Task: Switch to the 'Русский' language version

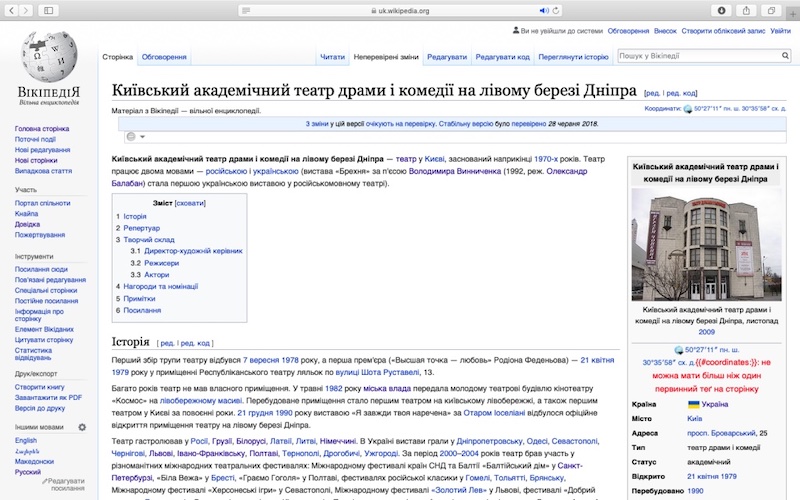Action: pos(28,472)
